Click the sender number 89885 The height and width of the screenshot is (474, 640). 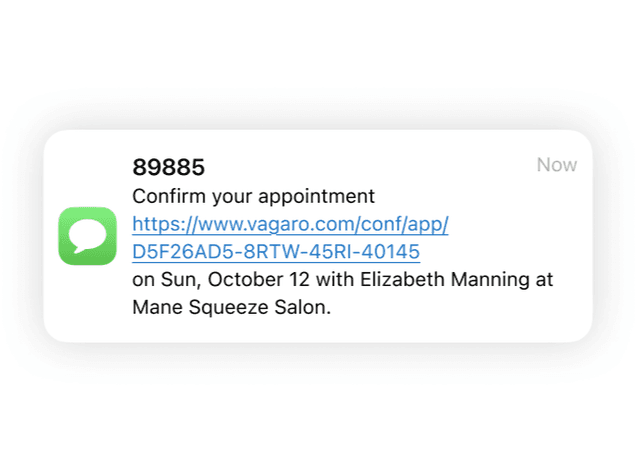click(168, 166)
